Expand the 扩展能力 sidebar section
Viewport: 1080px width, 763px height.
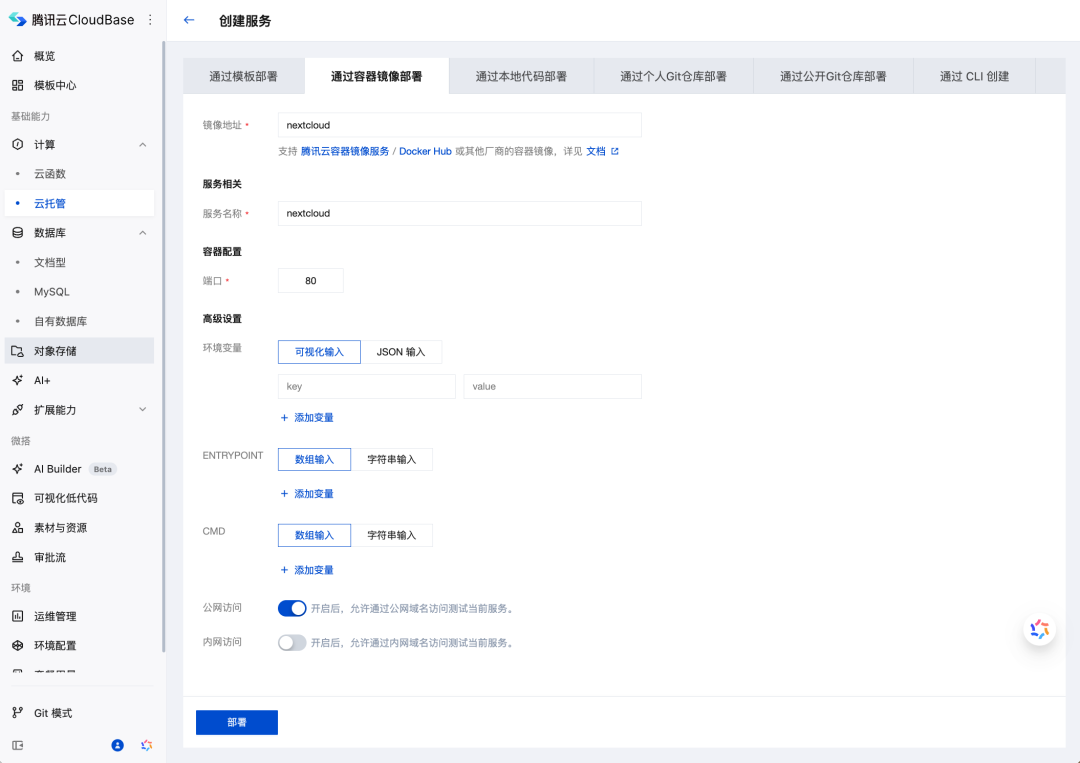click(x=141, y=409)
